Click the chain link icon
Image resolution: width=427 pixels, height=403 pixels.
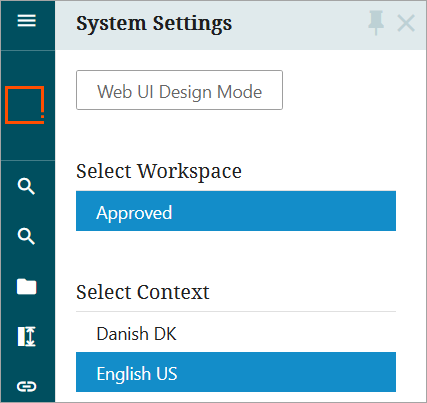point(27,386)
